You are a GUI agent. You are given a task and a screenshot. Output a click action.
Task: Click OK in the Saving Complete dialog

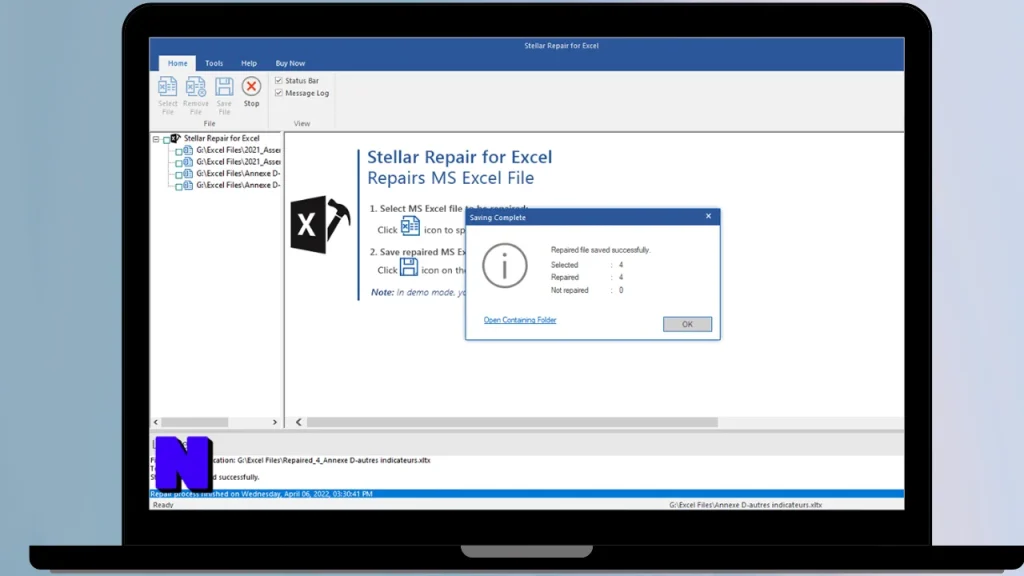[687, 324]
